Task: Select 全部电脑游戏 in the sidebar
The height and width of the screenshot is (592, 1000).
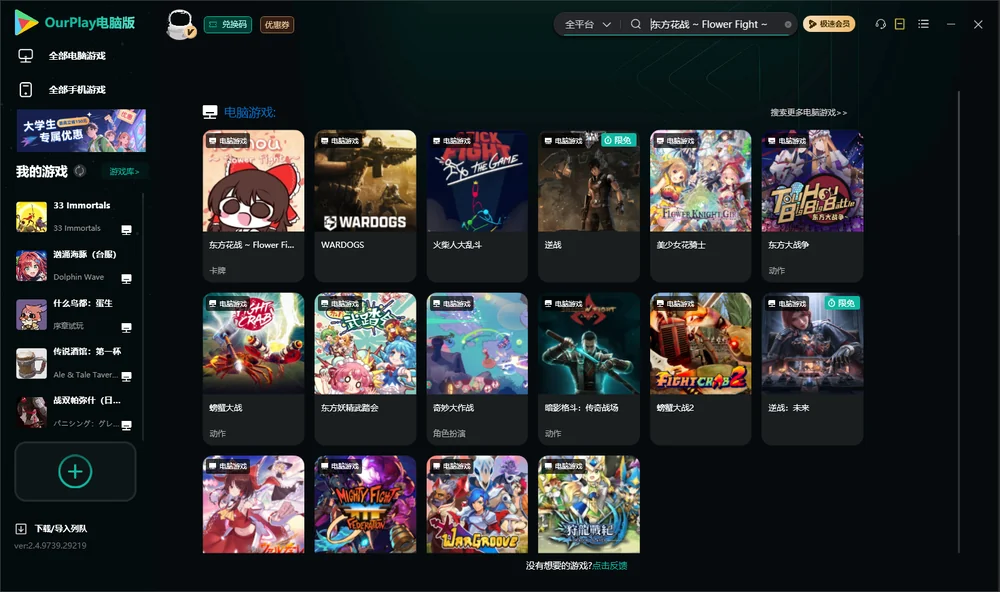Action: (x=77, y=56)
